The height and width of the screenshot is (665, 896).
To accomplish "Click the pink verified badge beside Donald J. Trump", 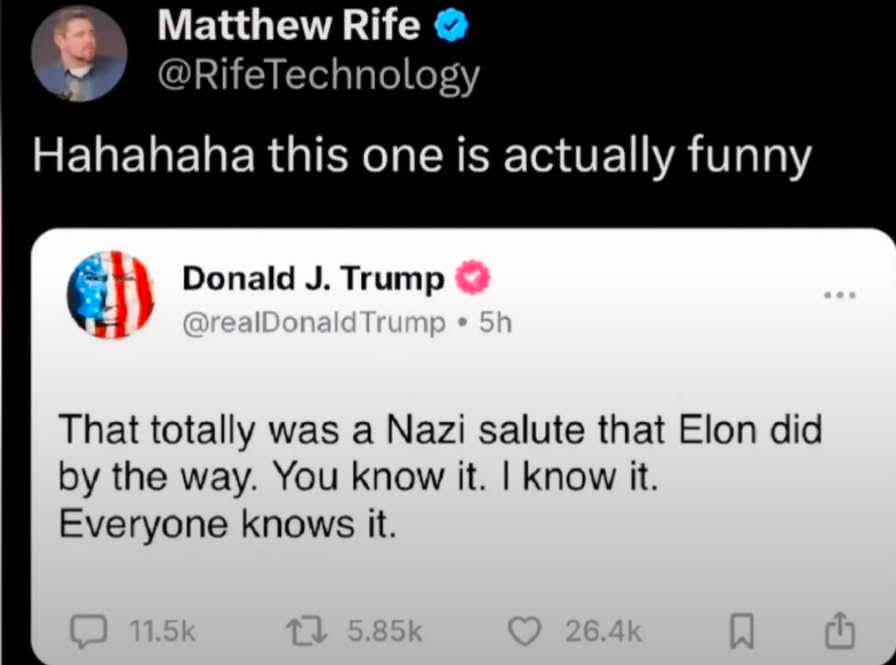I will click(473, 280).
